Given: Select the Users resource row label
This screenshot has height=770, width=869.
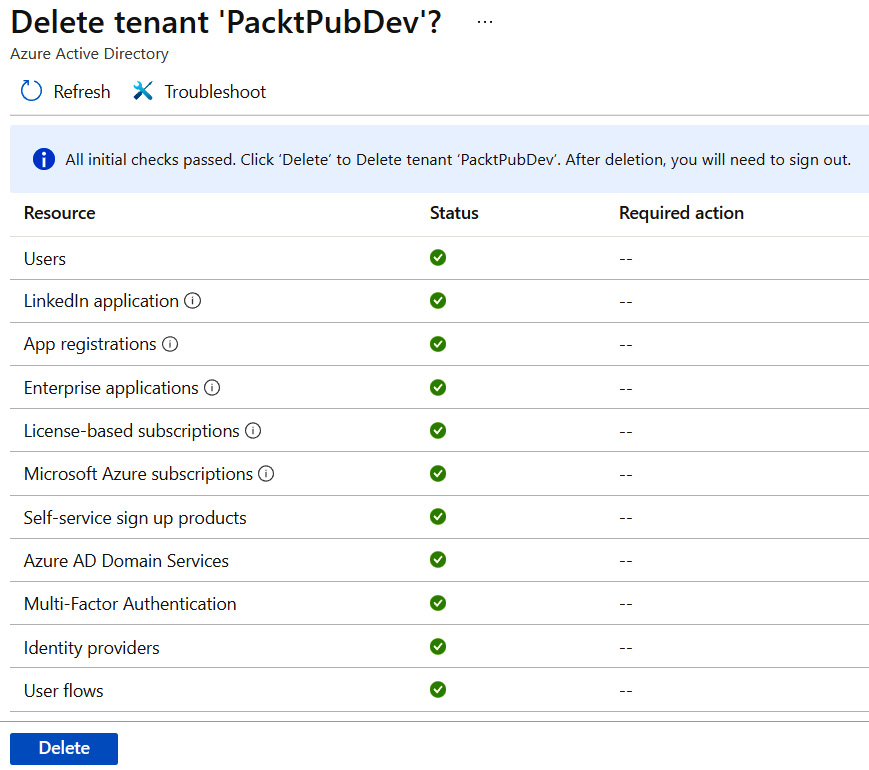Looking at the screenshot, I should (45, 259).
